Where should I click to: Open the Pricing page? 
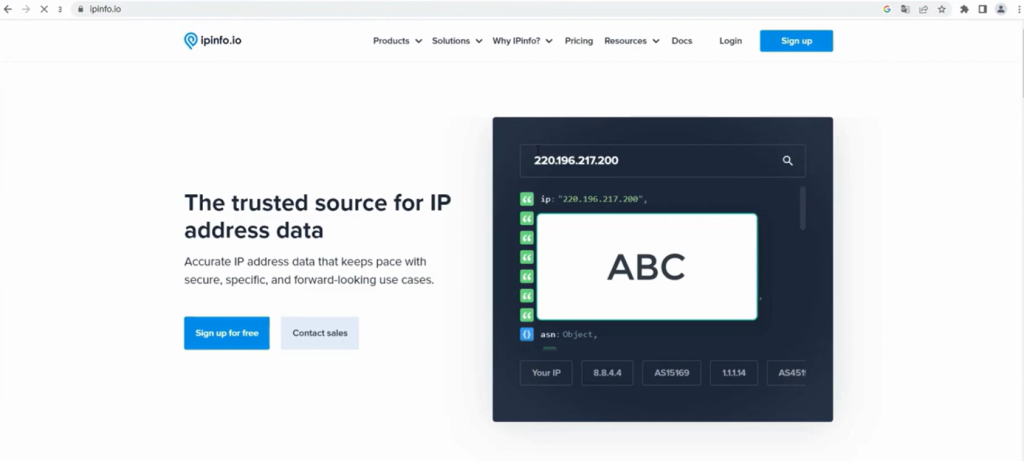pos(579,40)
